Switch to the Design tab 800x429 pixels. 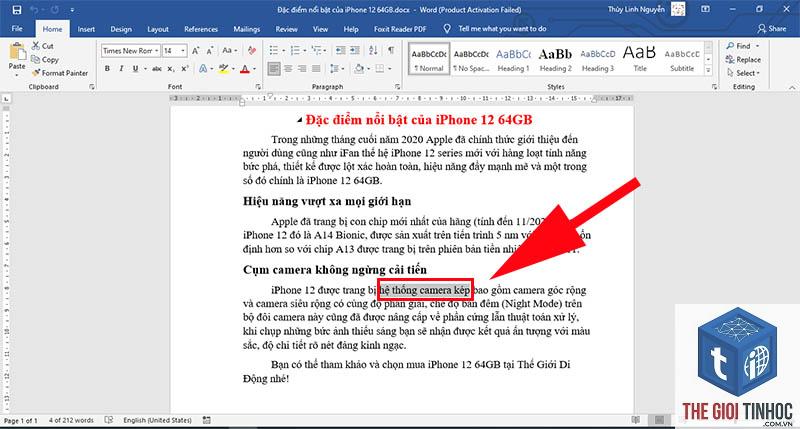121,29
